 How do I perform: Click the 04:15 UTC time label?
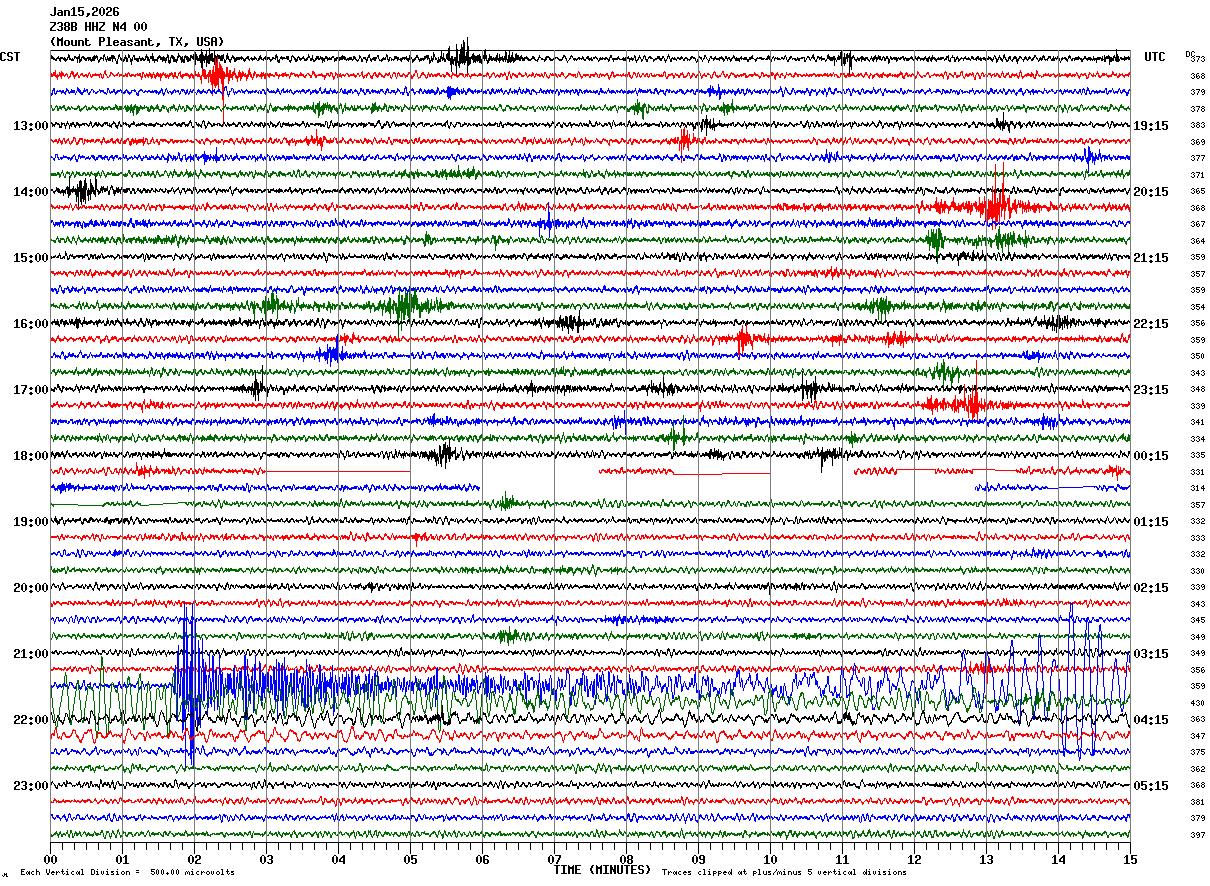coord(1151,720)
